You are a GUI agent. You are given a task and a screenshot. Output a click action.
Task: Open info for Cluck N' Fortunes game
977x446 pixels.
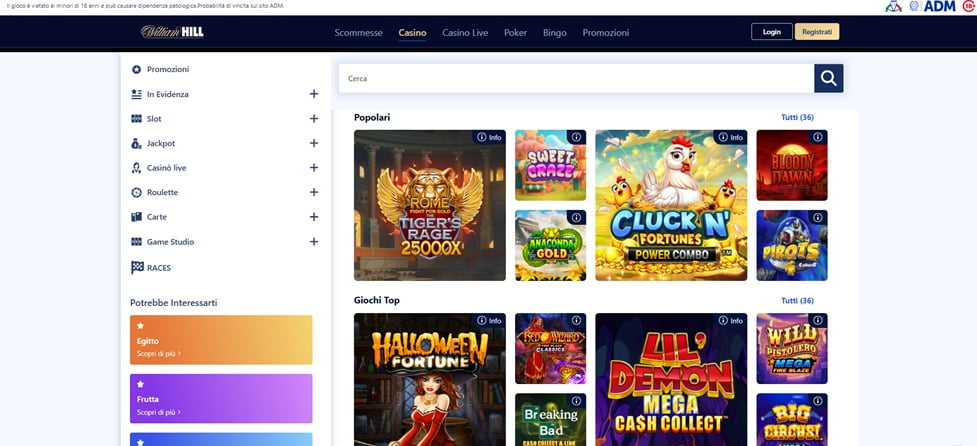click(x=731, y=137)
